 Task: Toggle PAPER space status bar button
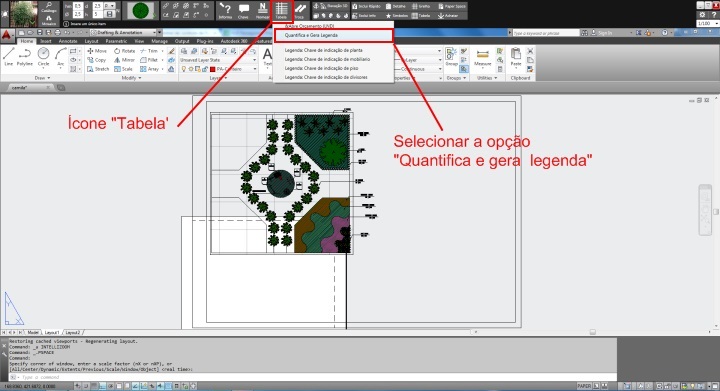tap(584, 386)
